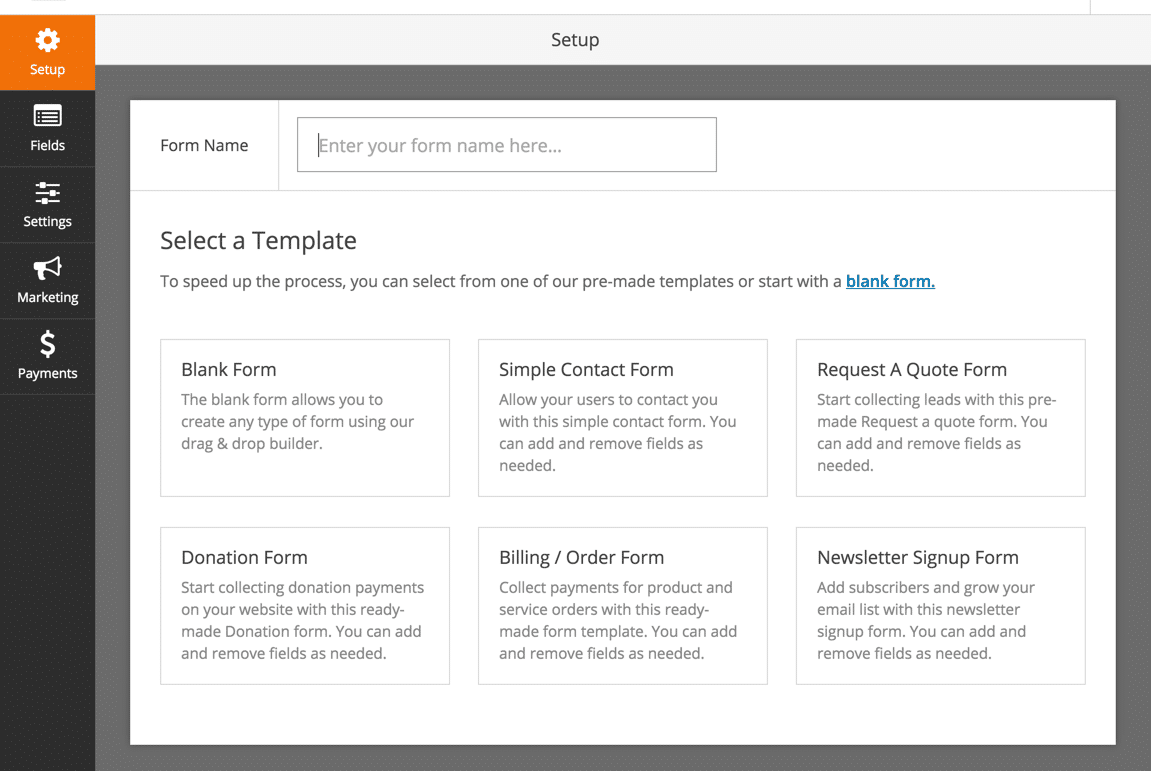Pick the Request A Quote Form template
This screenshot has height=771, width=1151.
(x=940, y=417)
